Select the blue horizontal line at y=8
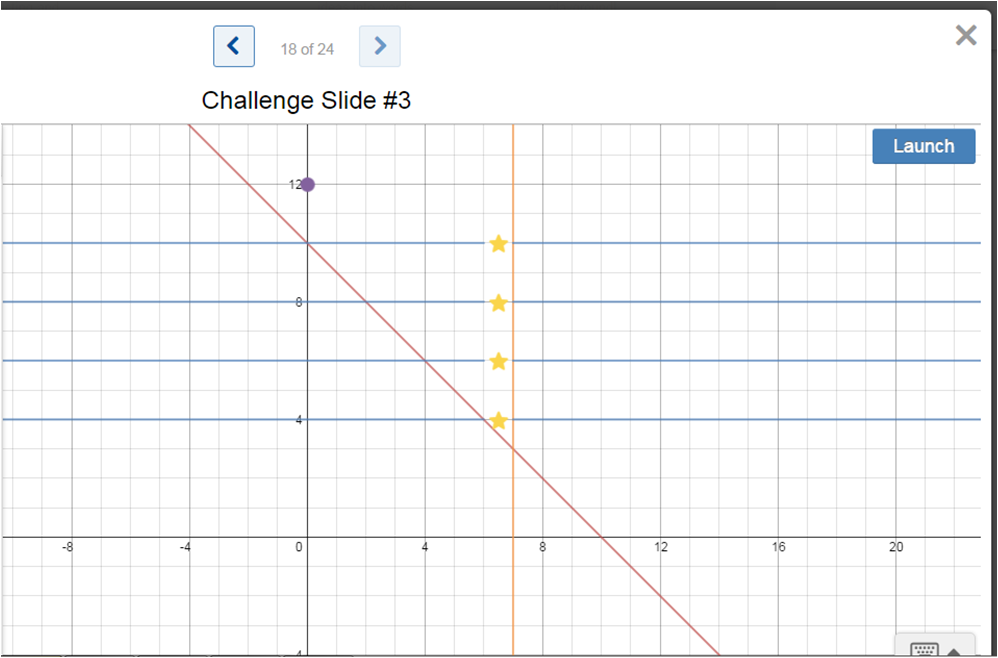This screenshot has height=658, width=998. tap(700, 301)
